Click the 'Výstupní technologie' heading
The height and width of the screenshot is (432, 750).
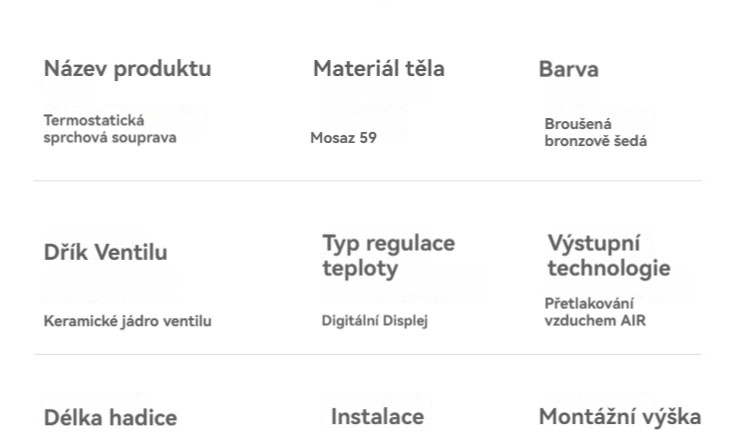608,255
